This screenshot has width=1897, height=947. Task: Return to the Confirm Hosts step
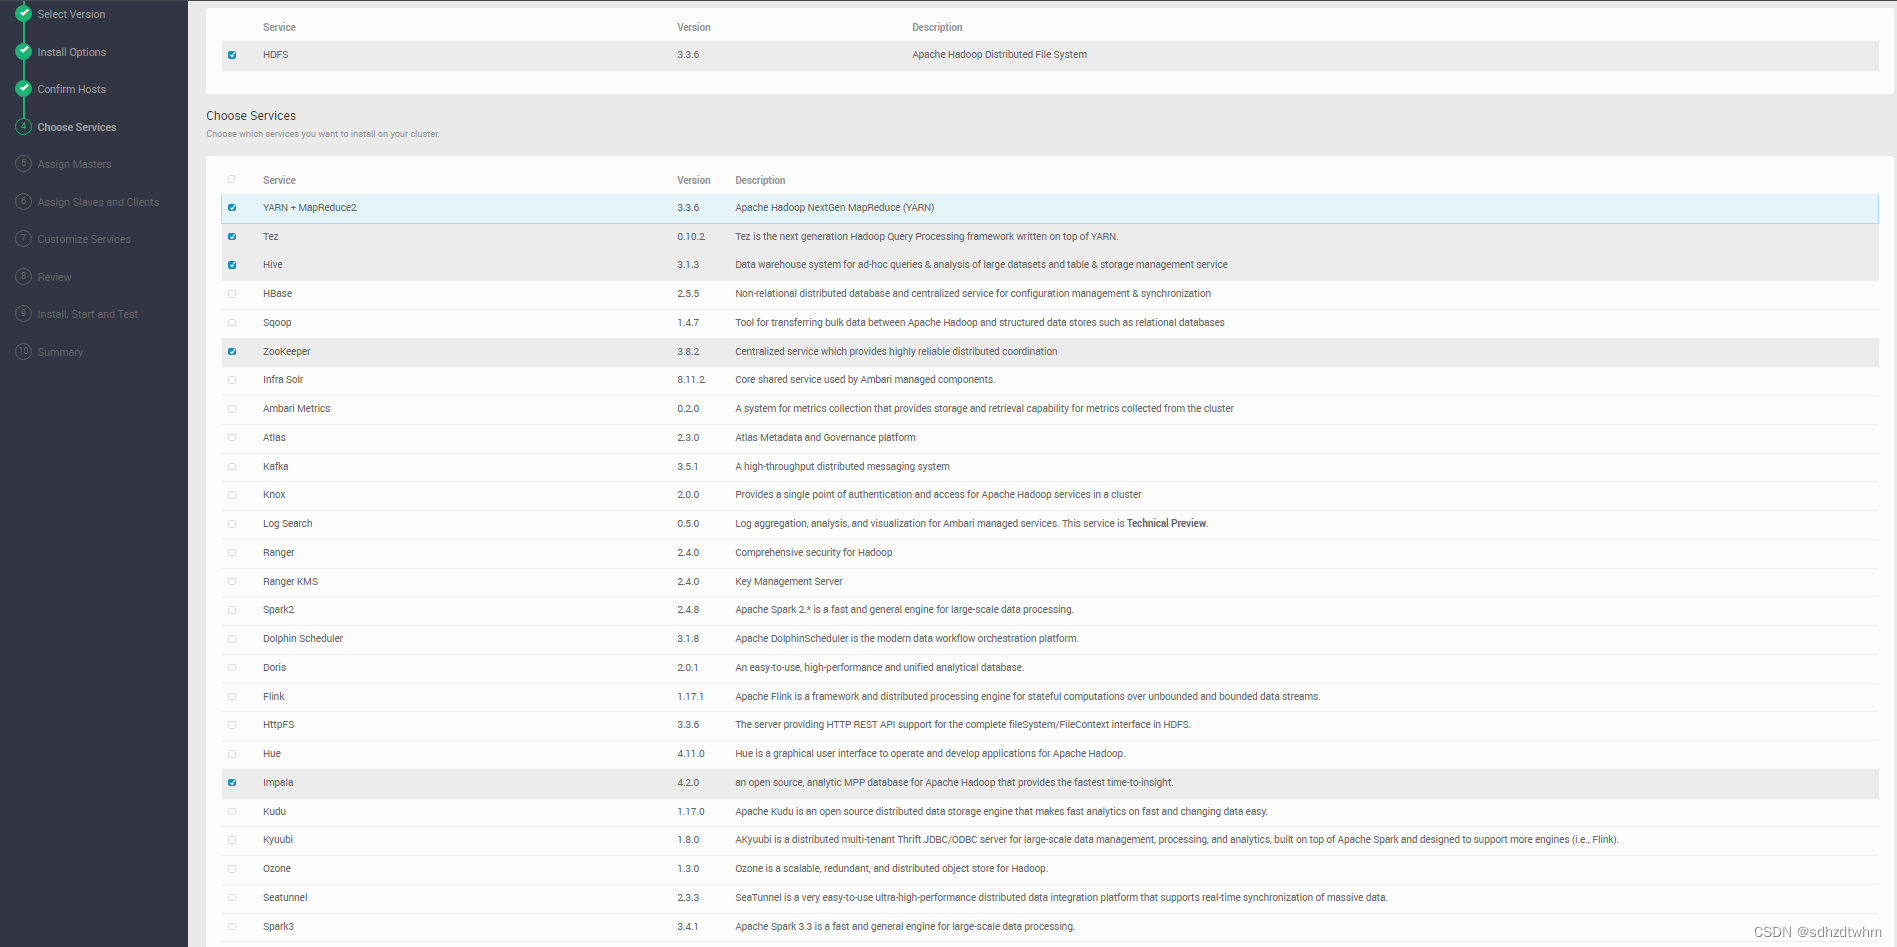tap(71, 89)
